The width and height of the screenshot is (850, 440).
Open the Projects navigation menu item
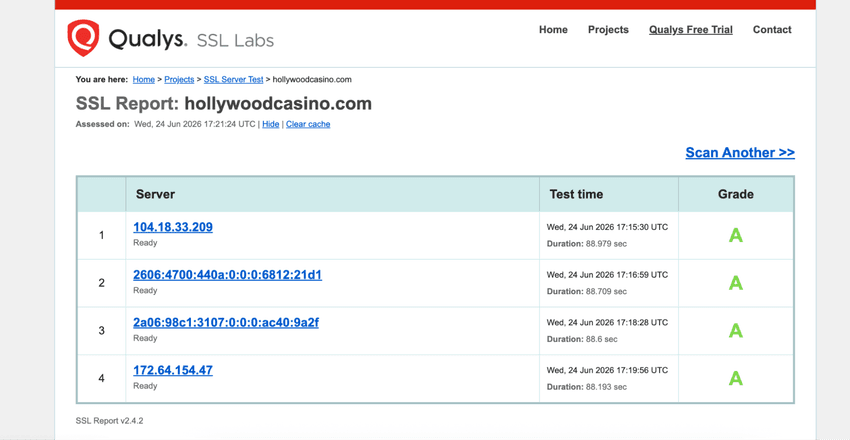point(608,30)
